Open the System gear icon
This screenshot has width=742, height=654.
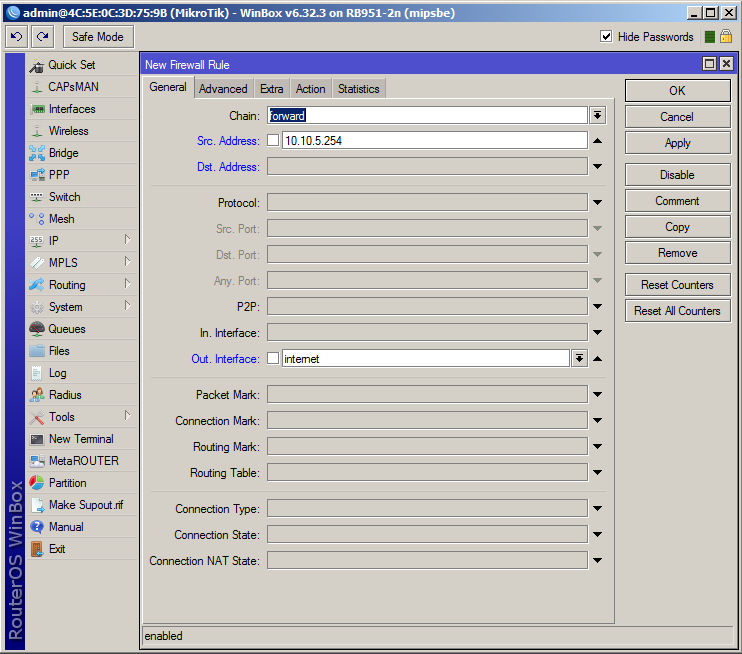coord(36,307)
